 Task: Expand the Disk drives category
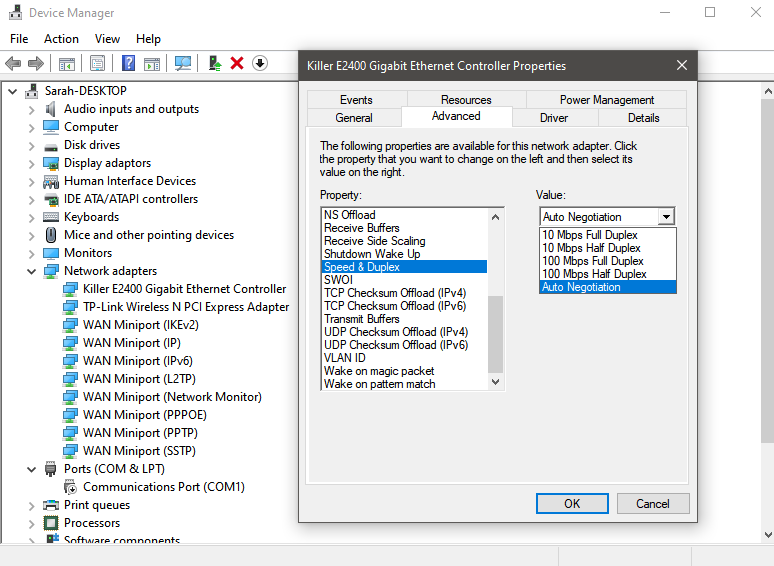tap(31, 145)
